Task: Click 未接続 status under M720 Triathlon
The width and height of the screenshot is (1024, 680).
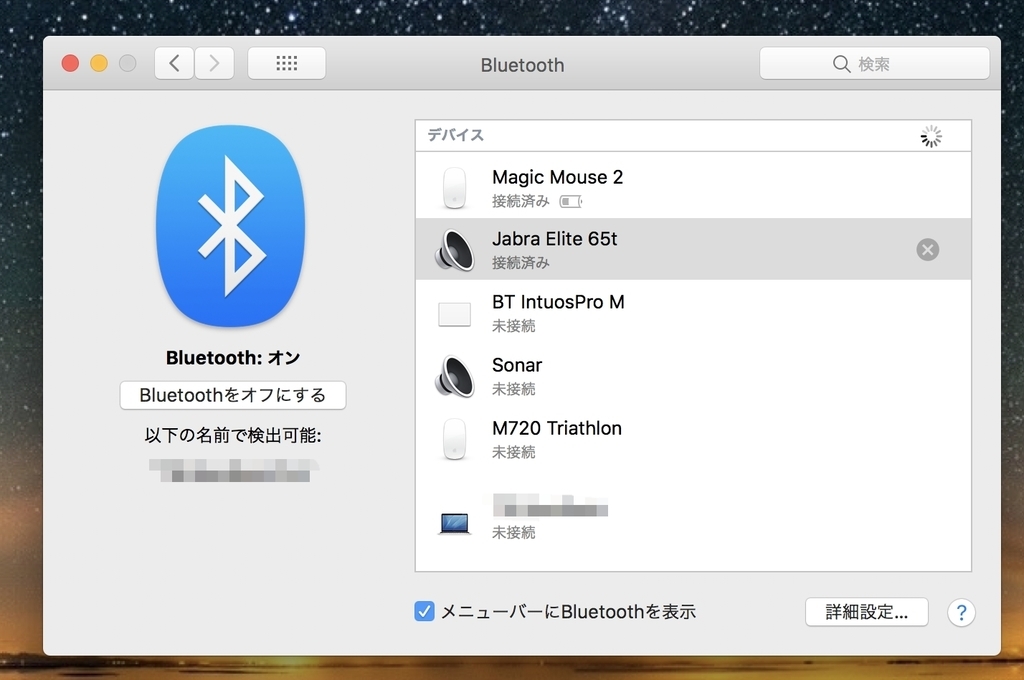Action: click(x=513, y=452)
